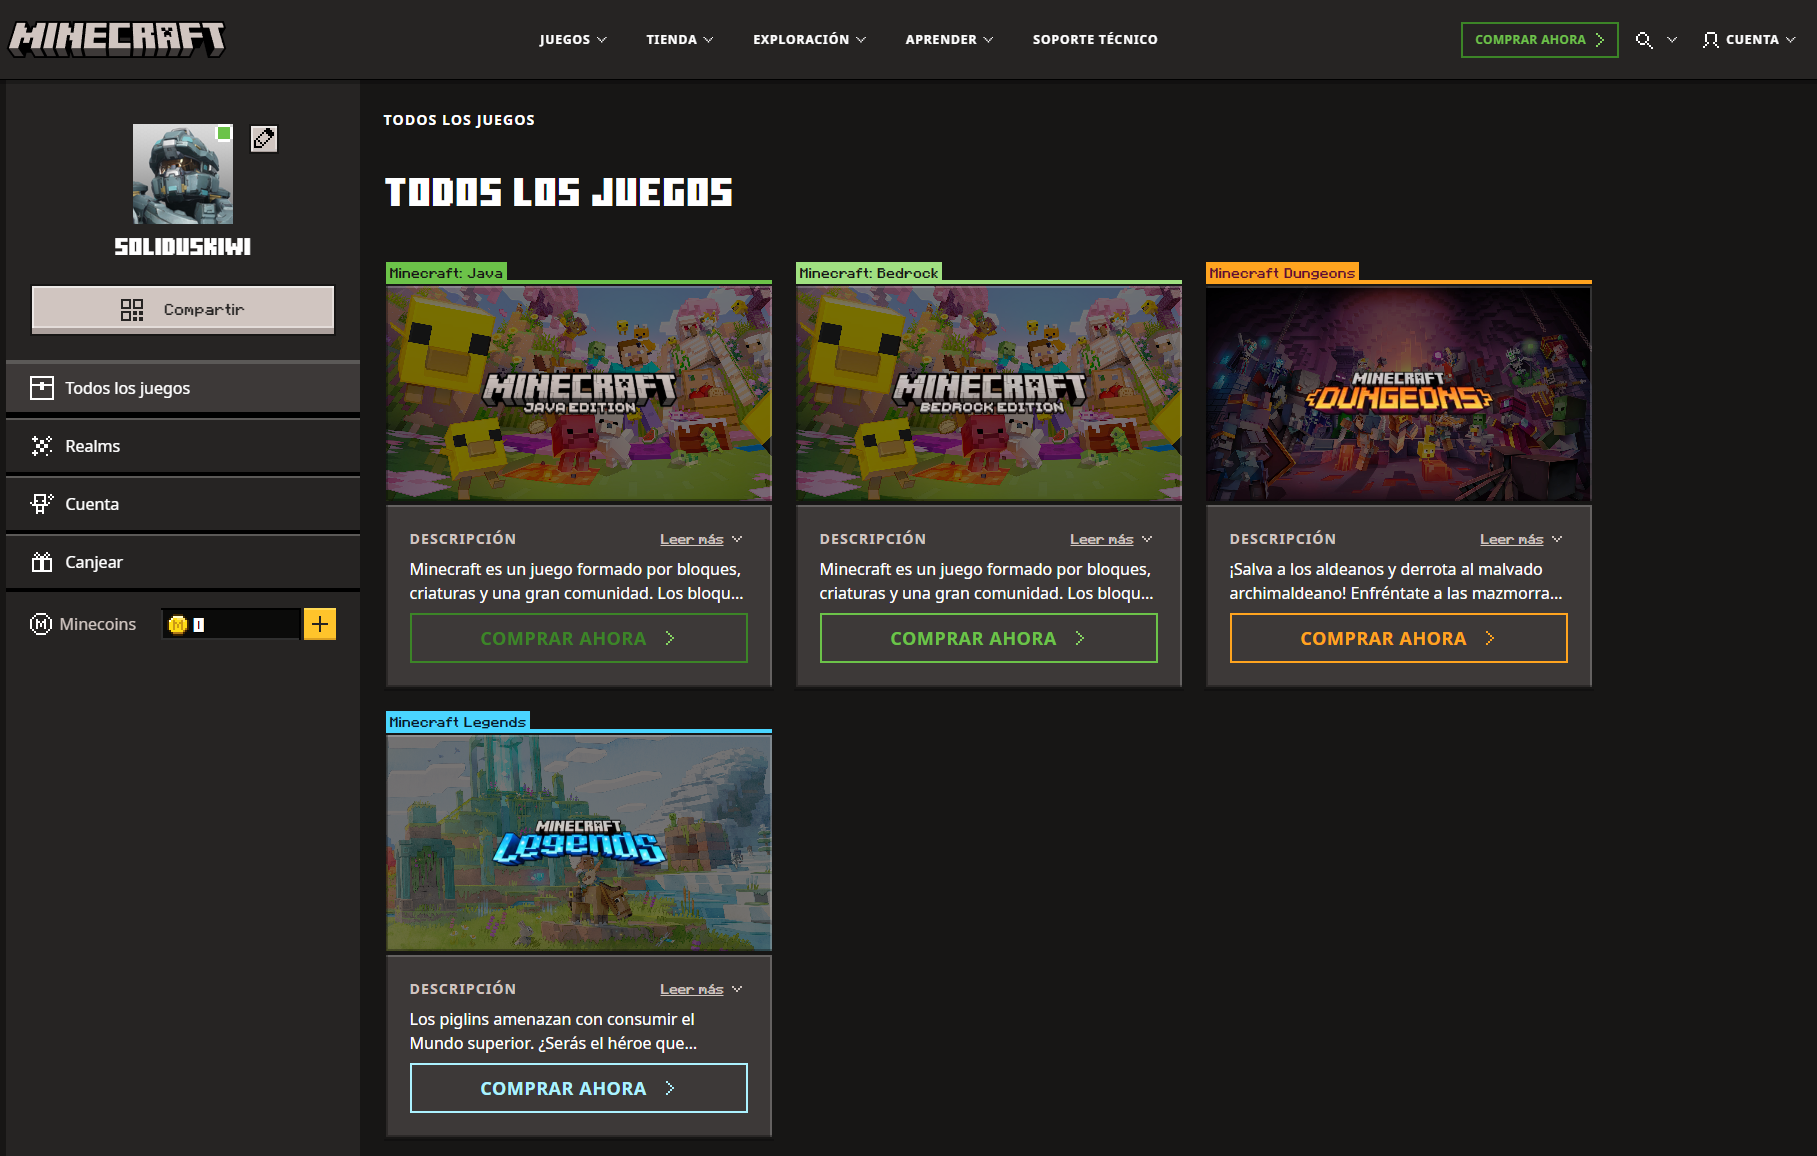Expand Leer más on the Bedrock card
Image resolution: width=1817 pixels, height=1156 pixels.
(x=1111, y=539)
